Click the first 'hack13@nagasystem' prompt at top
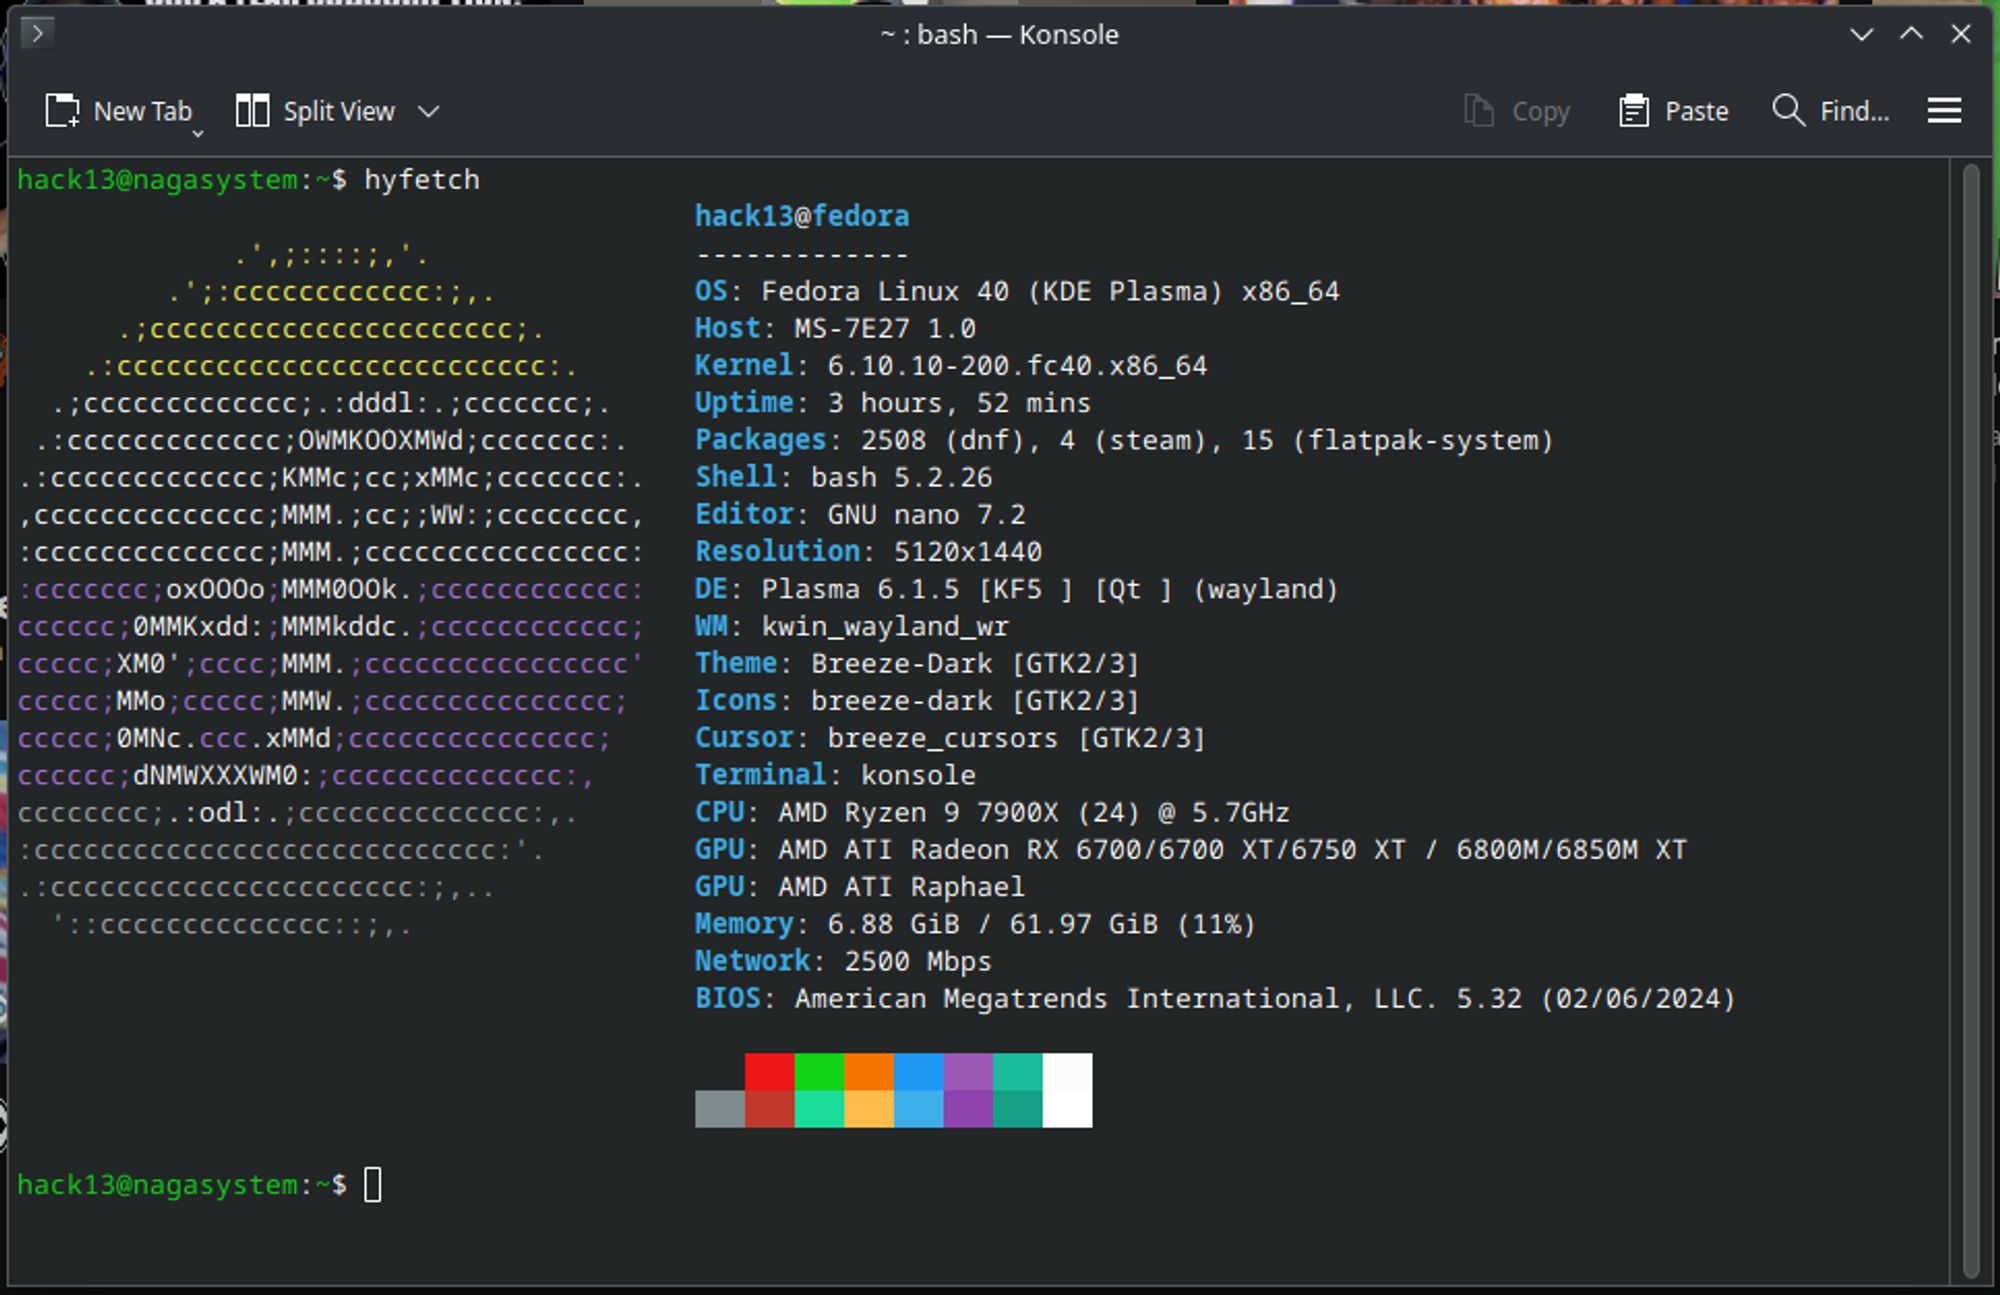The height and width of the screenshot is (1295, 2000). (157, 180)
